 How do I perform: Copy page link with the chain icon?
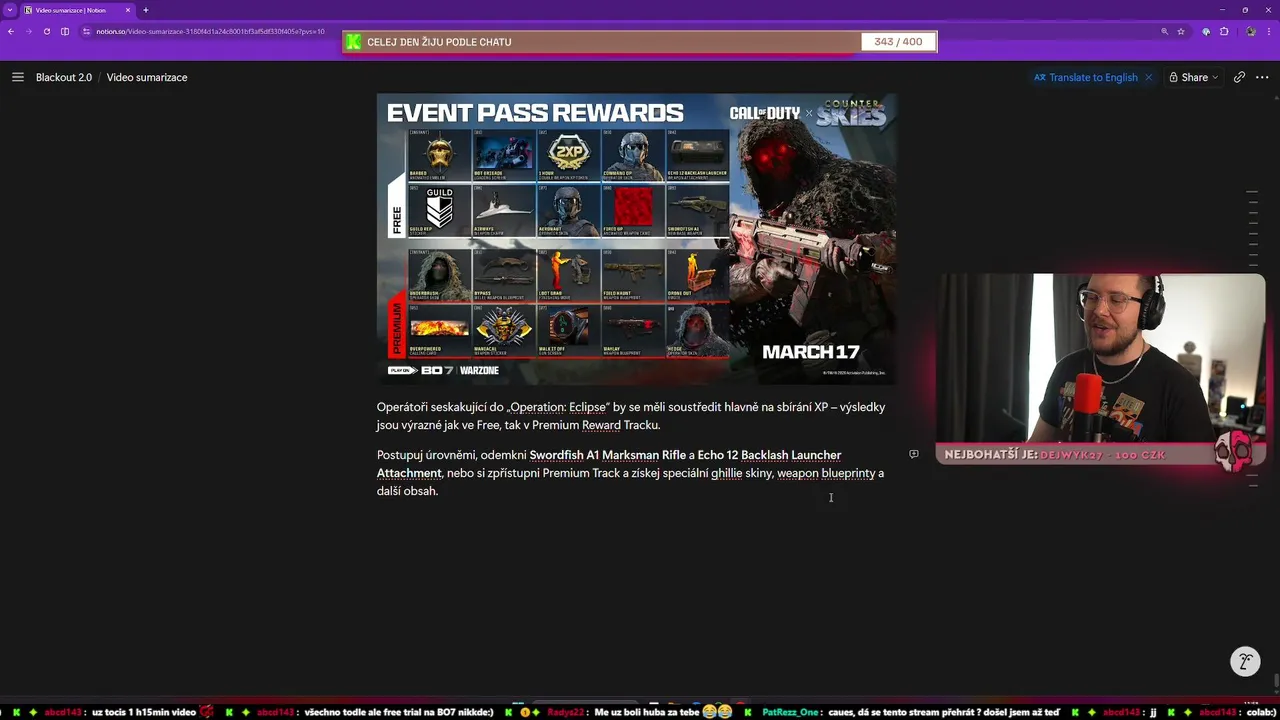pos(1239,77)
